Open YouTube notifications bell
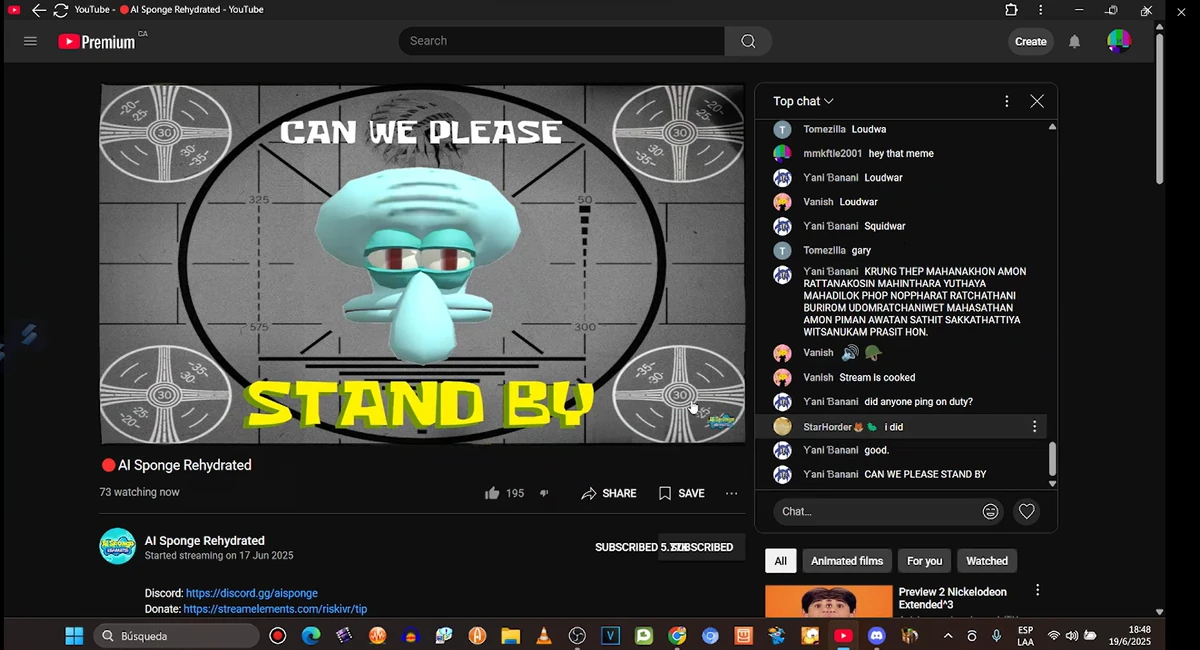1200x650 pixels. pyautogui.click(x=1073, y=41)
